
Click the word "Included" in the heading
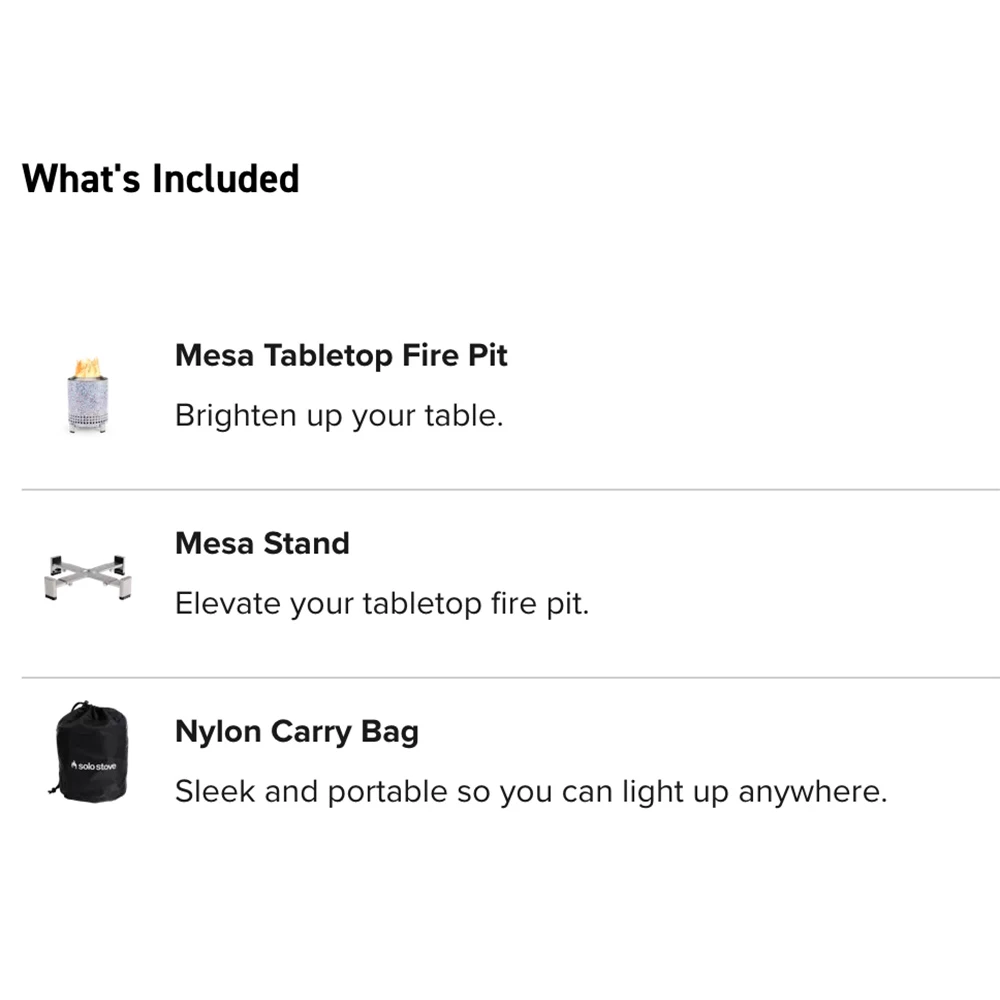[226, 179]
